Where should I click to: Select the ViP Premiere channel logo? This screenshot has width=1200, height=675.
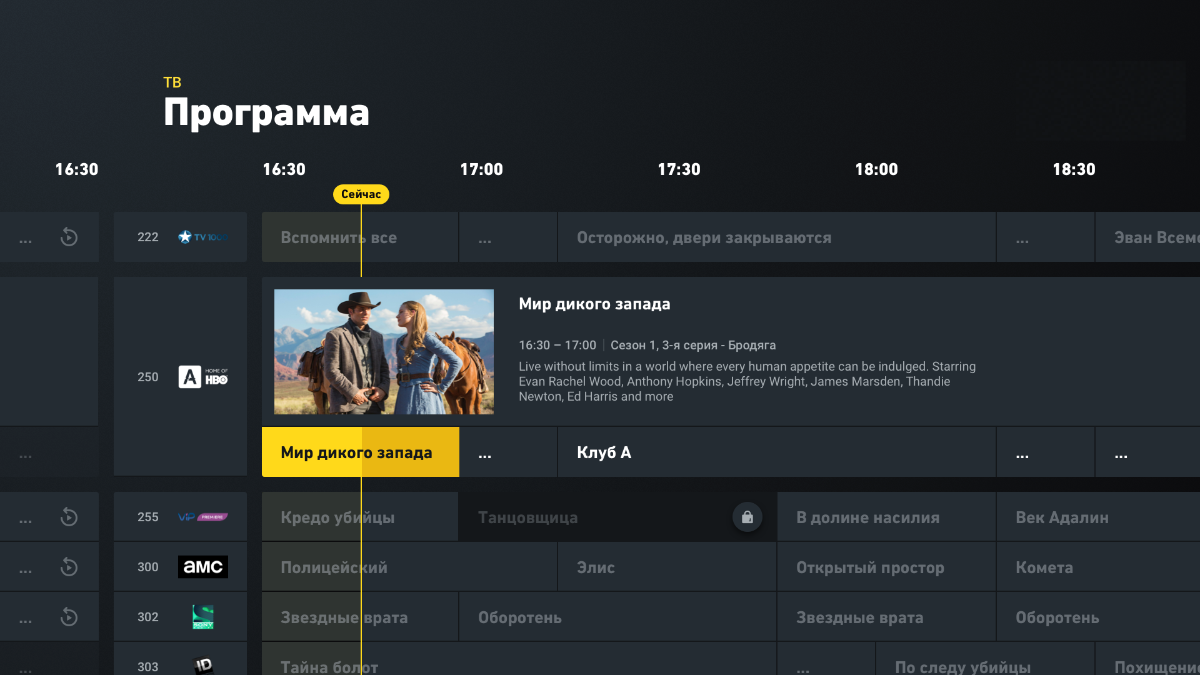(x=203, y=517)
